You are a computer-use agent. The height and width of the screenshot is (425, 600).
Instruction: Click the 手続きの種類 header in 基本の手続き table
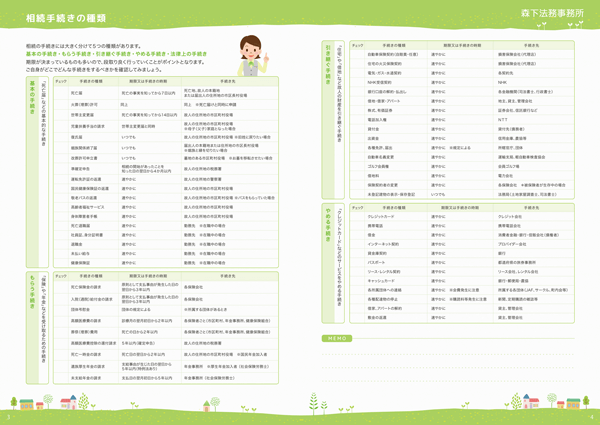[91, 81]
